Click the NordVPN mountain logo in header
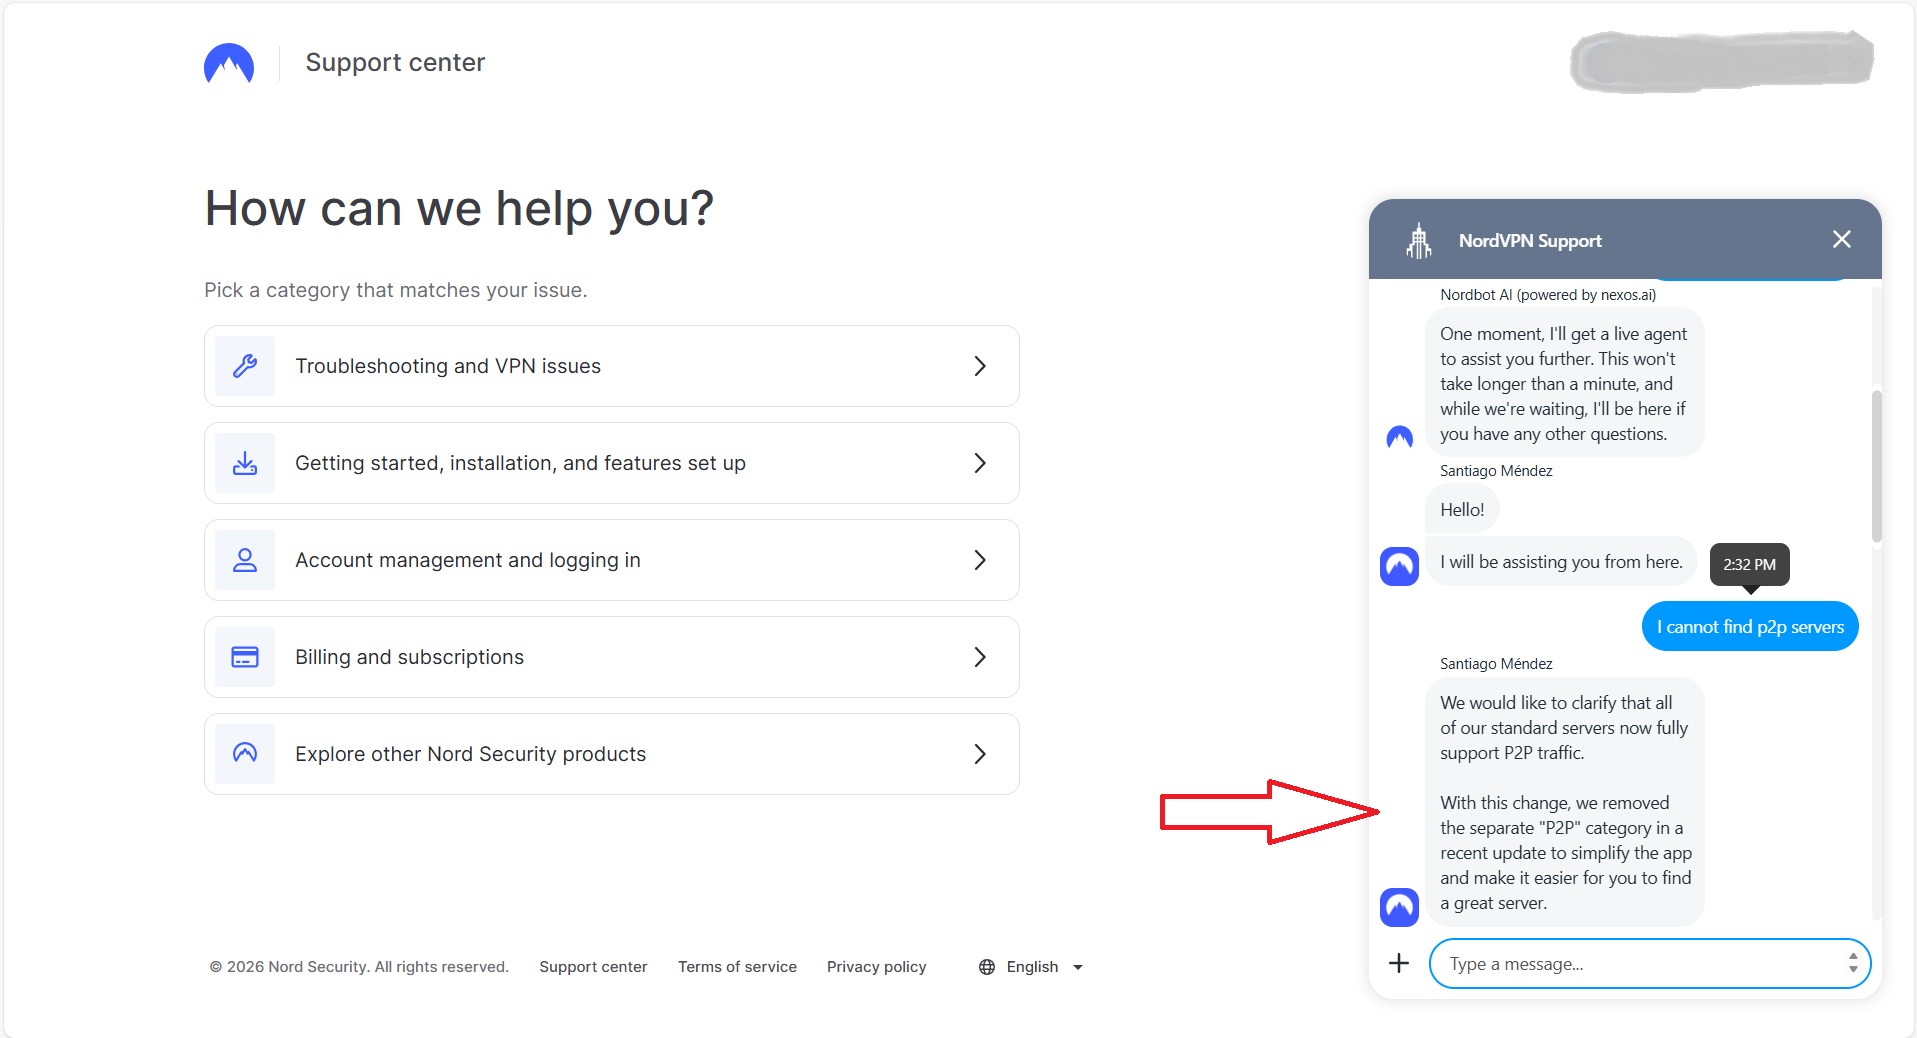This screenshot has width=1917, height=1038. click(x=229, y=63)
